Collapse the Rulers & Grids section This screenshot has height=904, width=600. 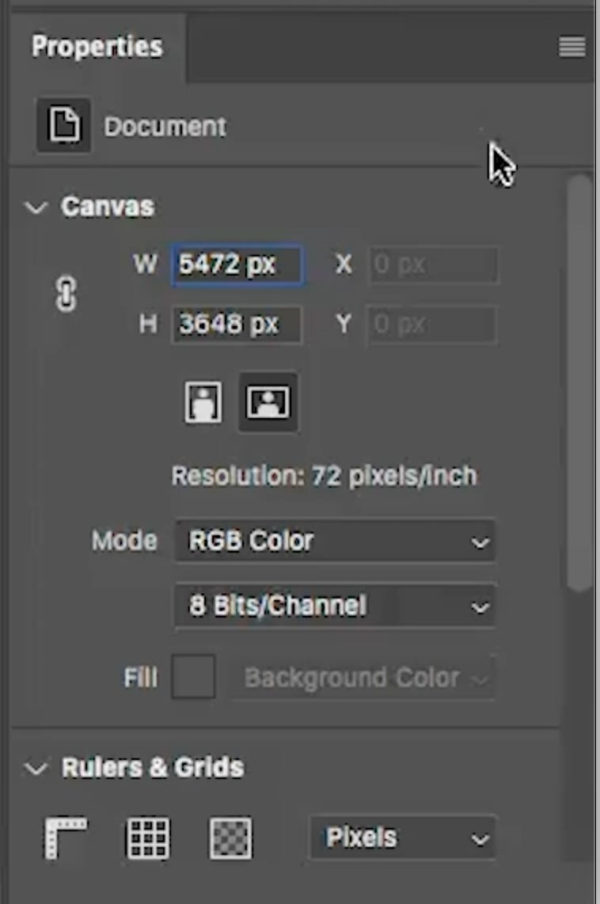[36, 767]
